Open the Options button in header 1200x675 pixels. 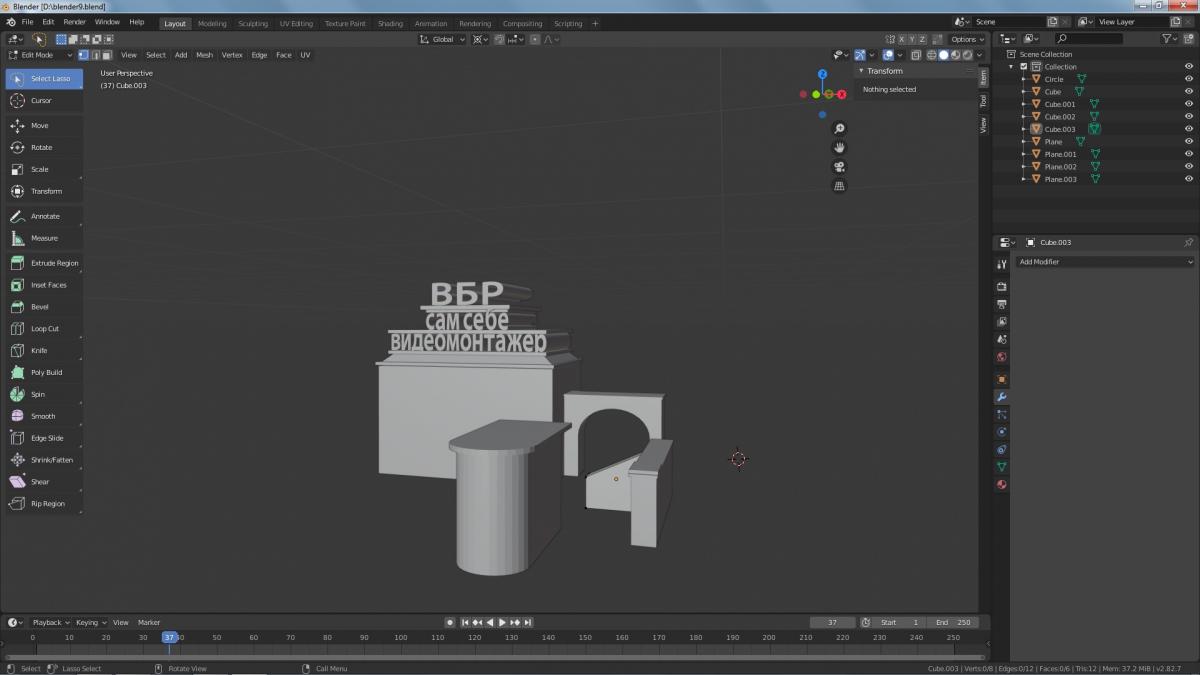pyautogui.click(x=967, y=40)
